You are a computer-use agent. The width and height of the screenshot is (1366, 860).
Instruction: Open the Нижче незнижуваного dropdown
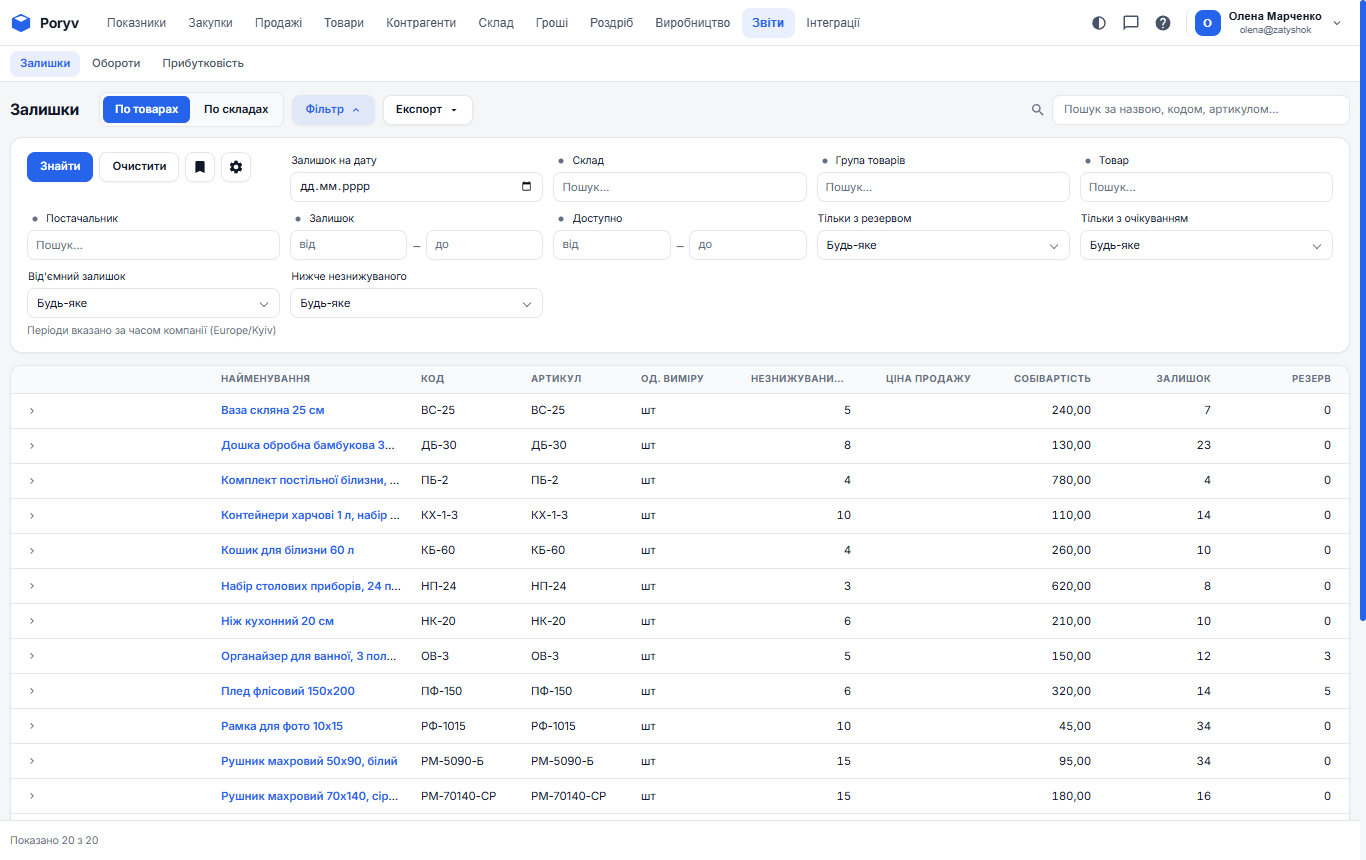point(416,303)
